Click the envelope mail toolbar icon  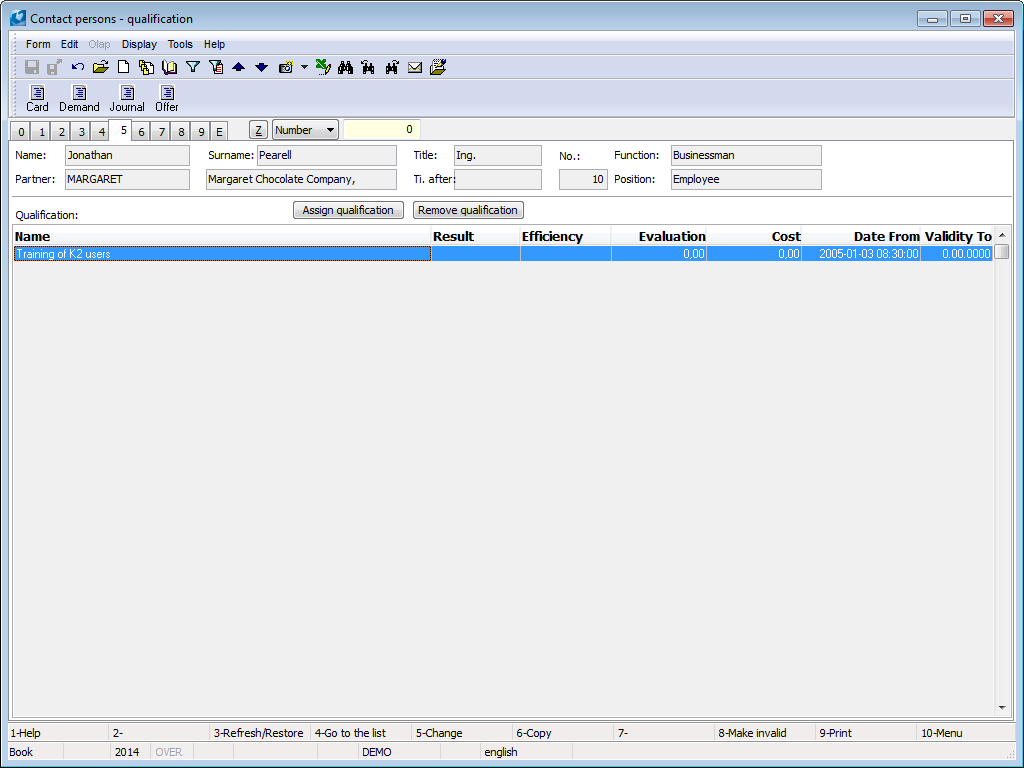(415, 67)
